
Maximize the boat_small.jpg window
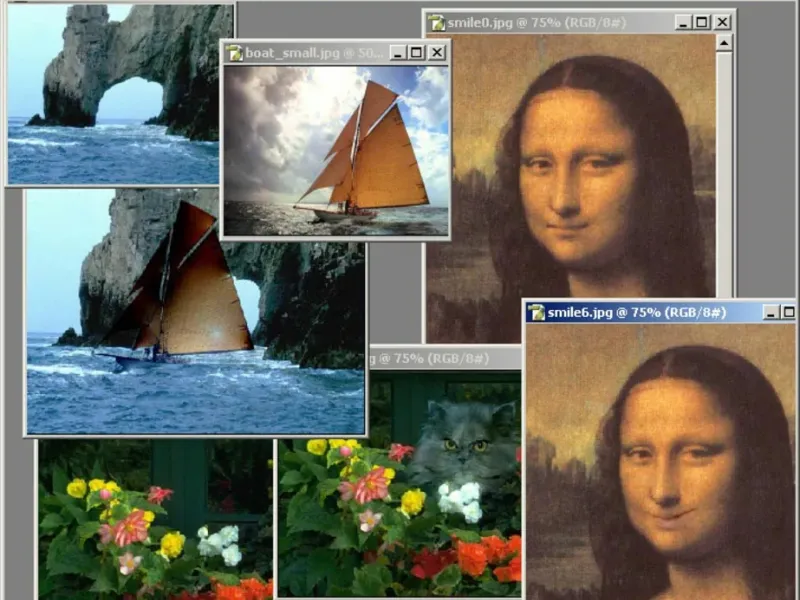point(417,53)
